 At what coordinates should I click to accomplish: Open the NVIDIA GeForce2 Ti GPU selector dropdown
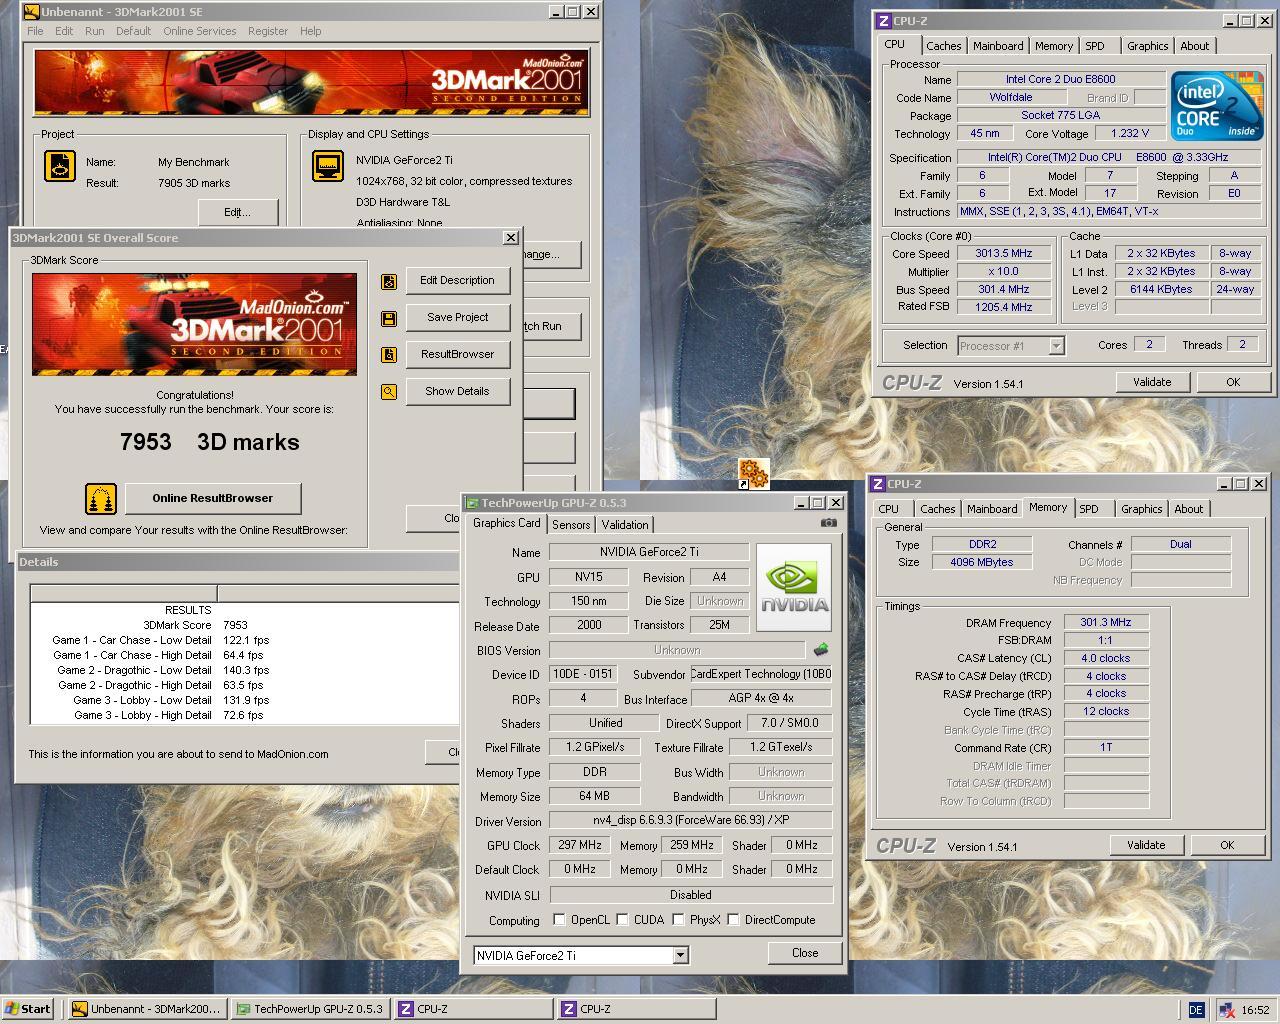click(680, 955)
